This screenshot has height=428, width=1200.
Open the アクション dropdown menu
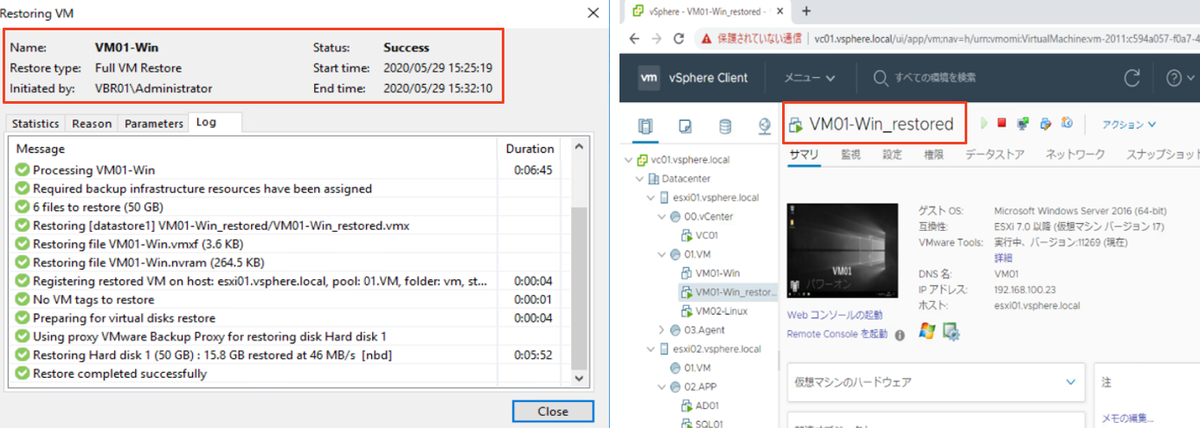[x=1128, y=125]
